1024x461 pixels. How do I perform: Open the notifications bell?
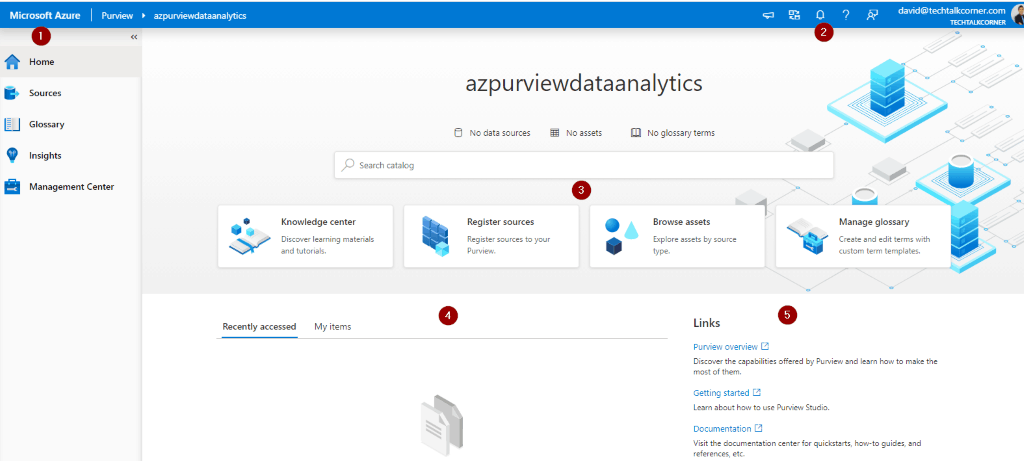click(820, 15)
